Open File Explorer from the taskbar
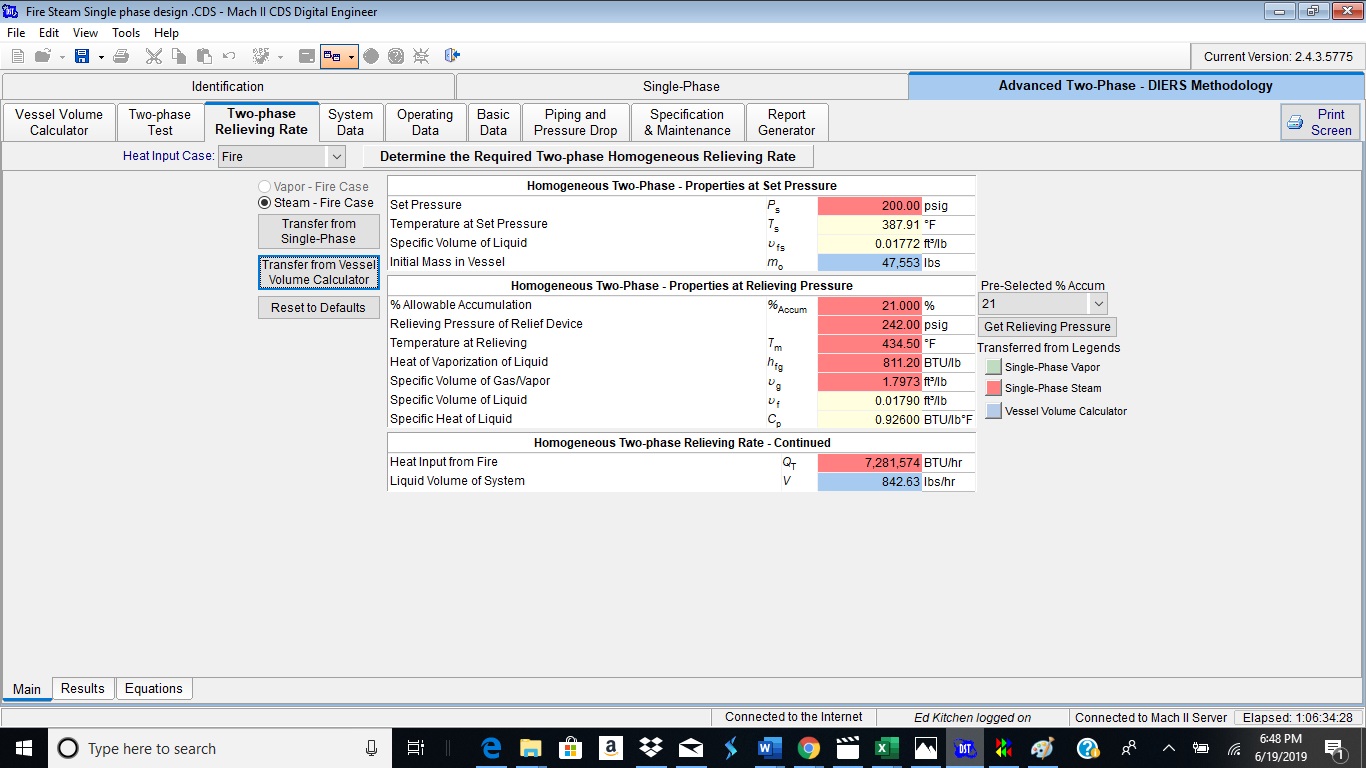1366x768 pixels. pos(530,748)
